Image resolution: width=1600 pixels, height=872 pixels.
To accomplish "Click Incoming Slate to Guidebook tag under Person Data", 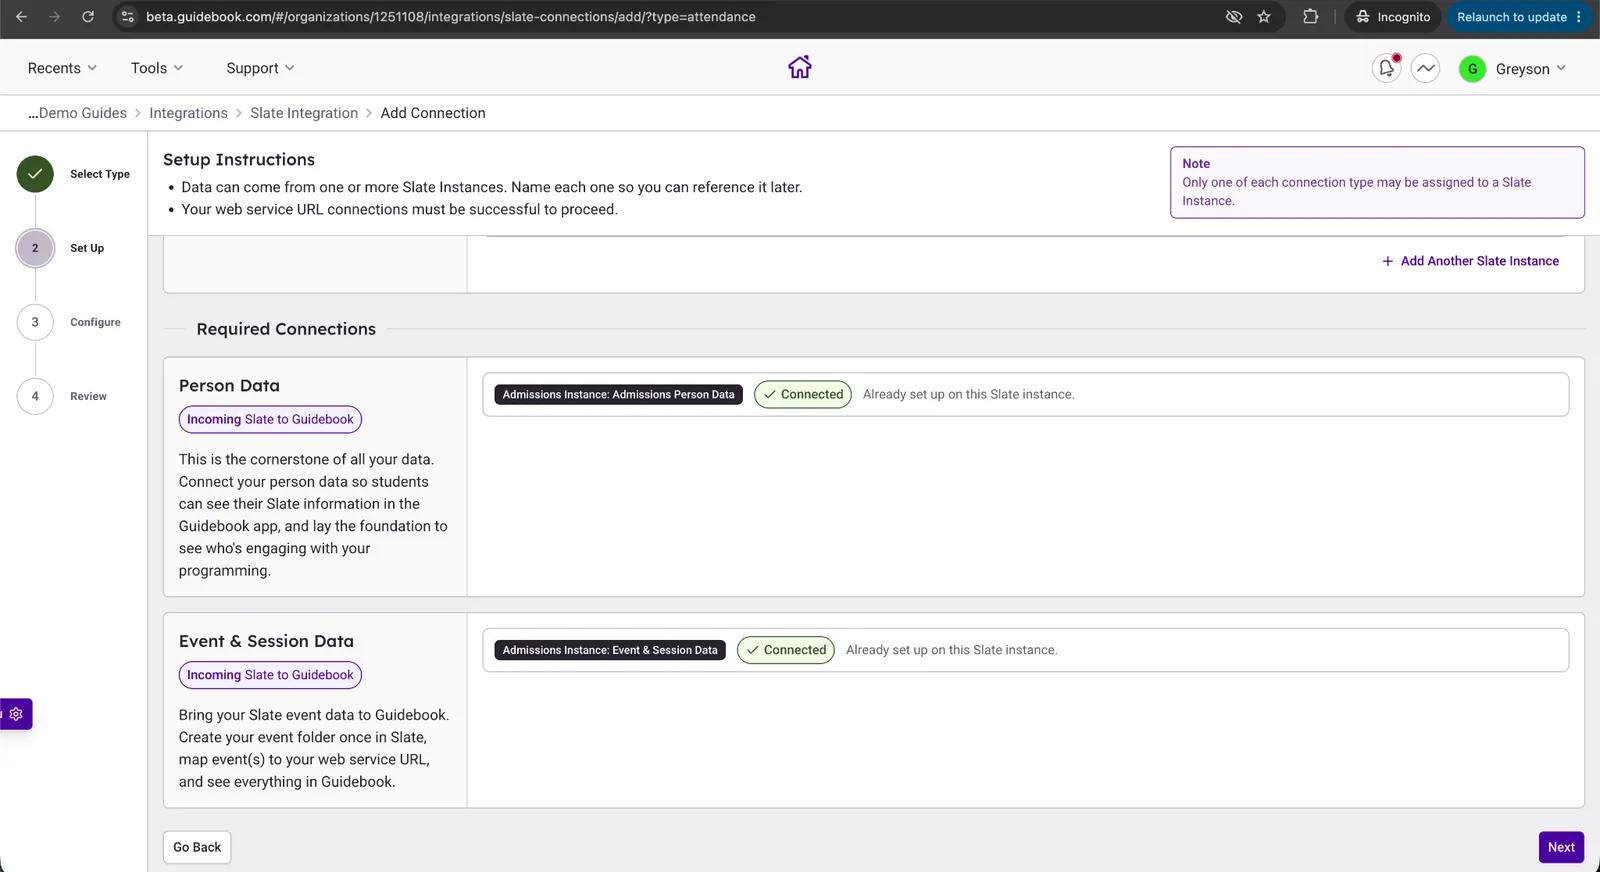I will click(270, 420).
